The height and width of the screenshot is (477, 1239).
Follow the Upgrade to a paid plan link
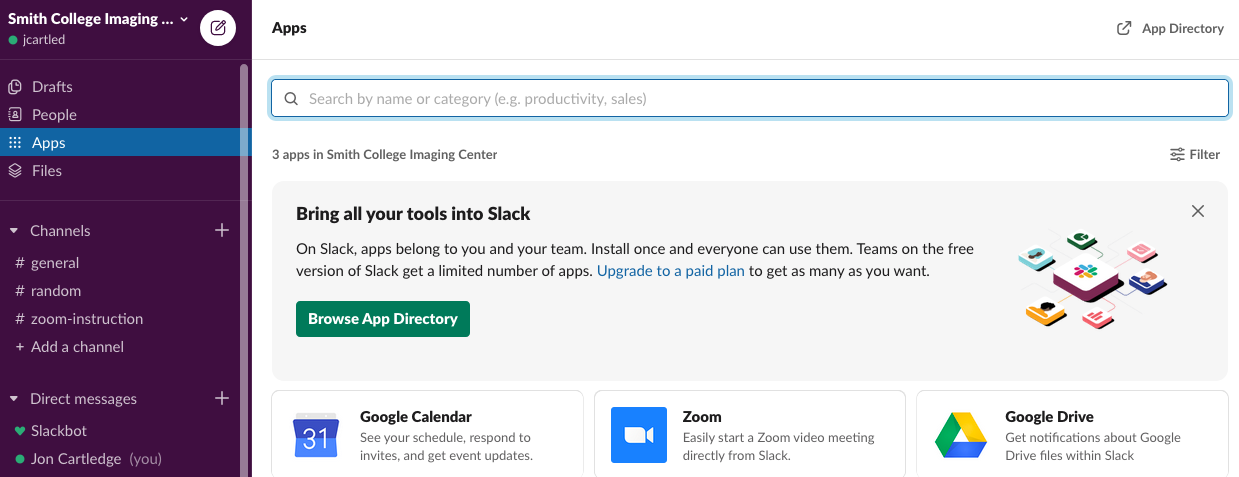[671, 271]
